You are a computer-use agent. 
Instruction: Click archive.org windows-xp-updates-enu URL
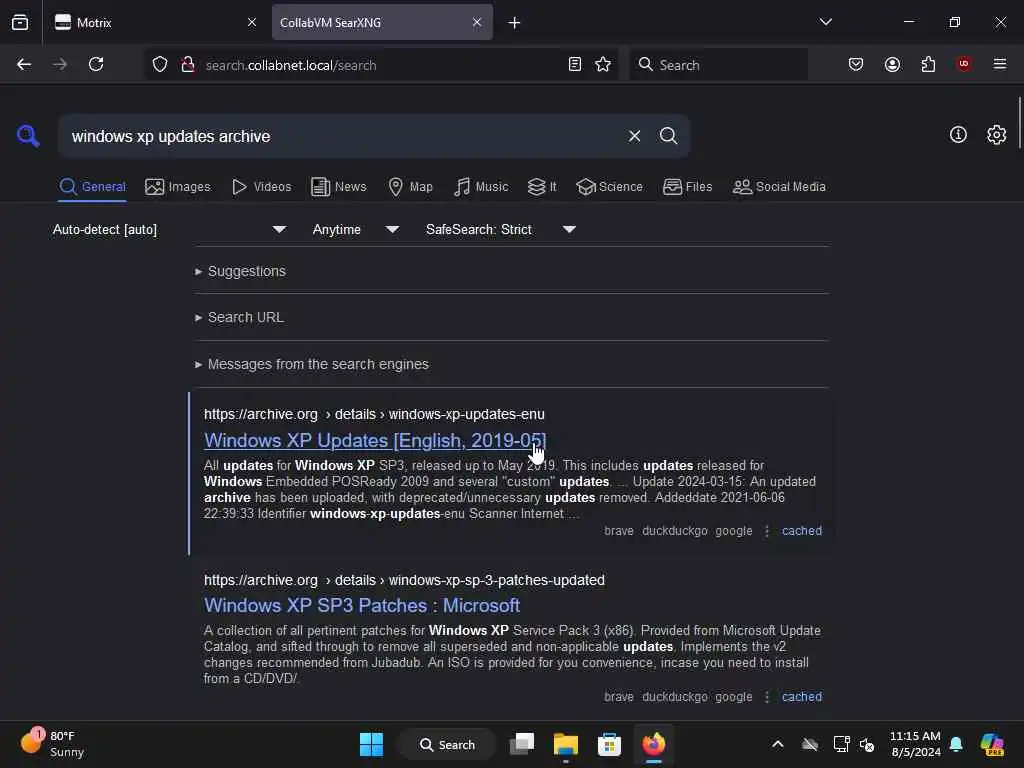(374, 415)
